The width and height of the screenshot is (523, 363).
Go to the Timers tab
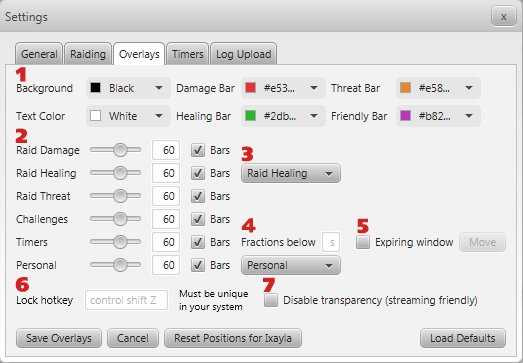[x=187, y=54]
